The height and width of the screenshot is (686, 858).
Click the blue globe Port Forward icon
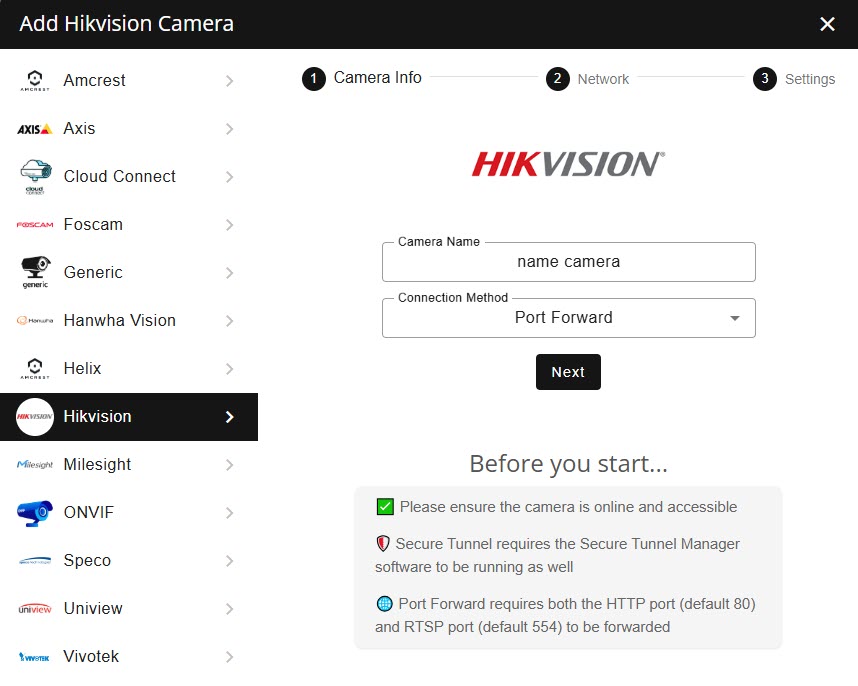pos(385,603)
